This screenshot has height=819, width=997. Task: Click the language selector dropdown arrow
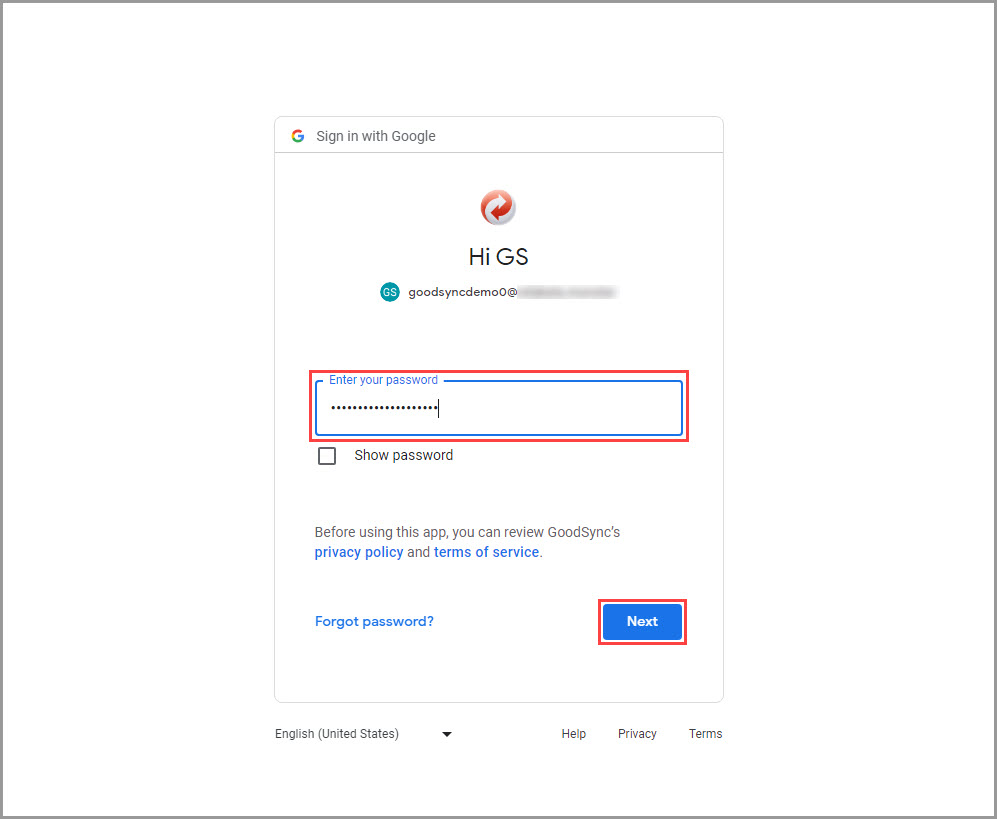pos(446,733)
